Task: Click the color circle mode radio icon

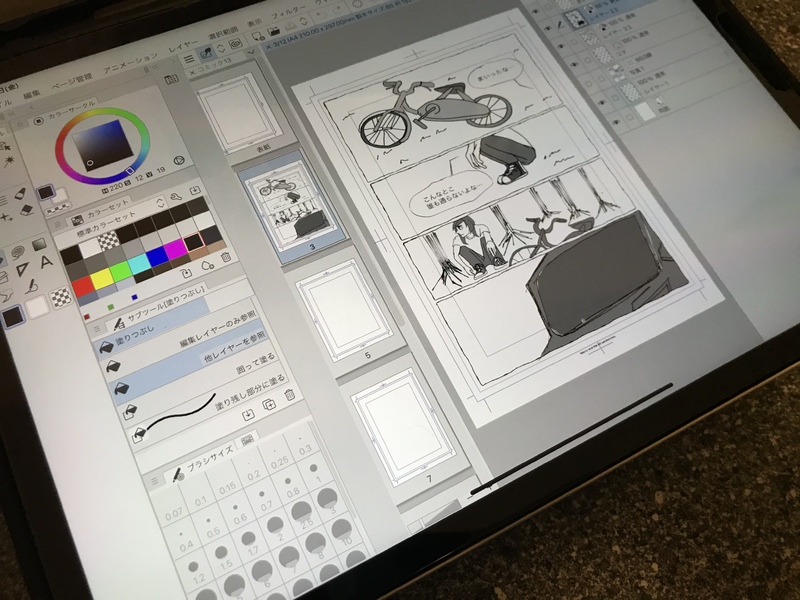Action: 38,121
